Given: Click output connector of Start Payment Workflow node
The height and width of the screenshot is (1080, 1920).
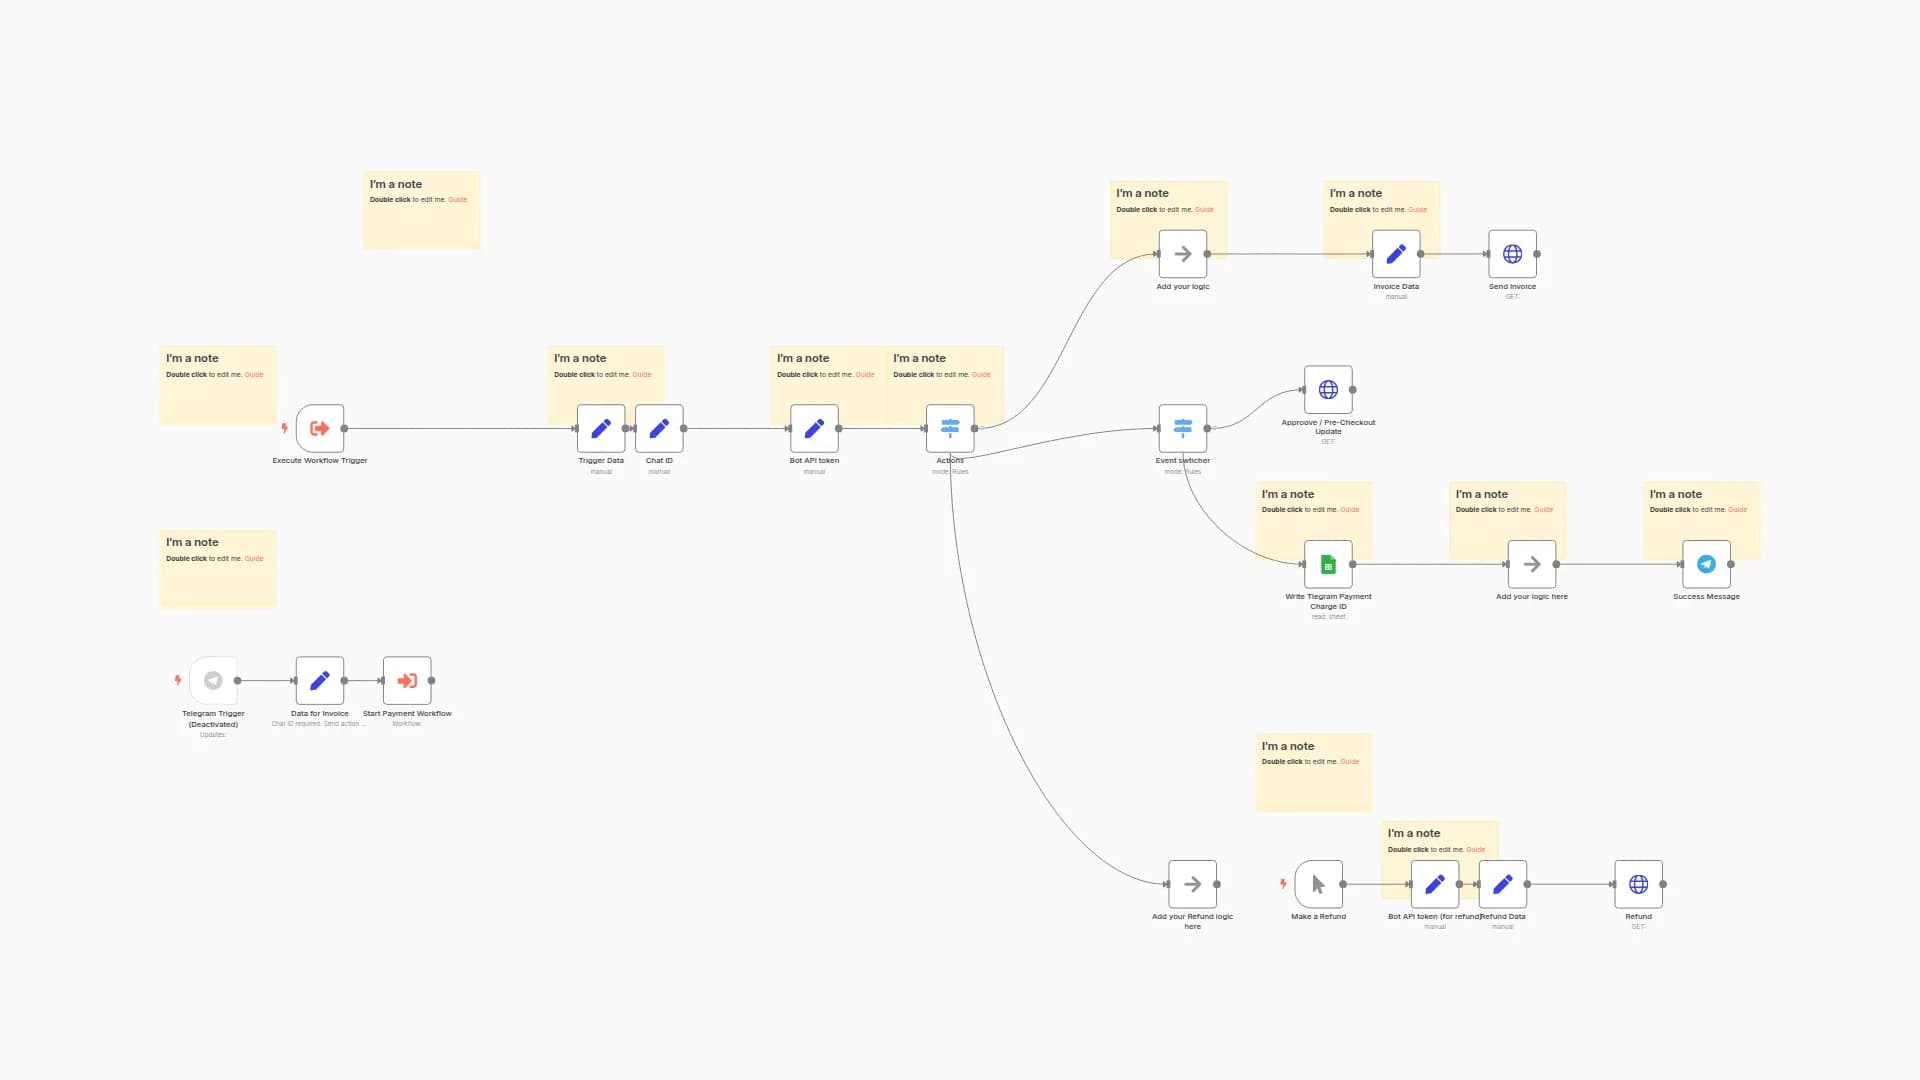Looking at the screenshot, I should point(431,680).
